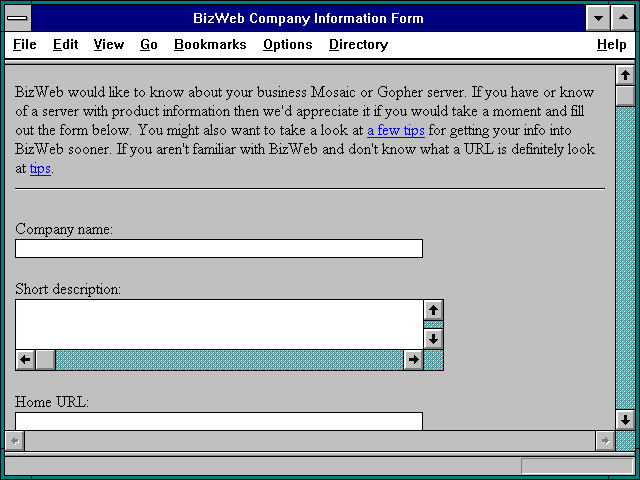Image resolution: width=640 pixels, height=480 pixels.
Task: Click the 'Home URL:' label
Action: (x=52, y=402)
